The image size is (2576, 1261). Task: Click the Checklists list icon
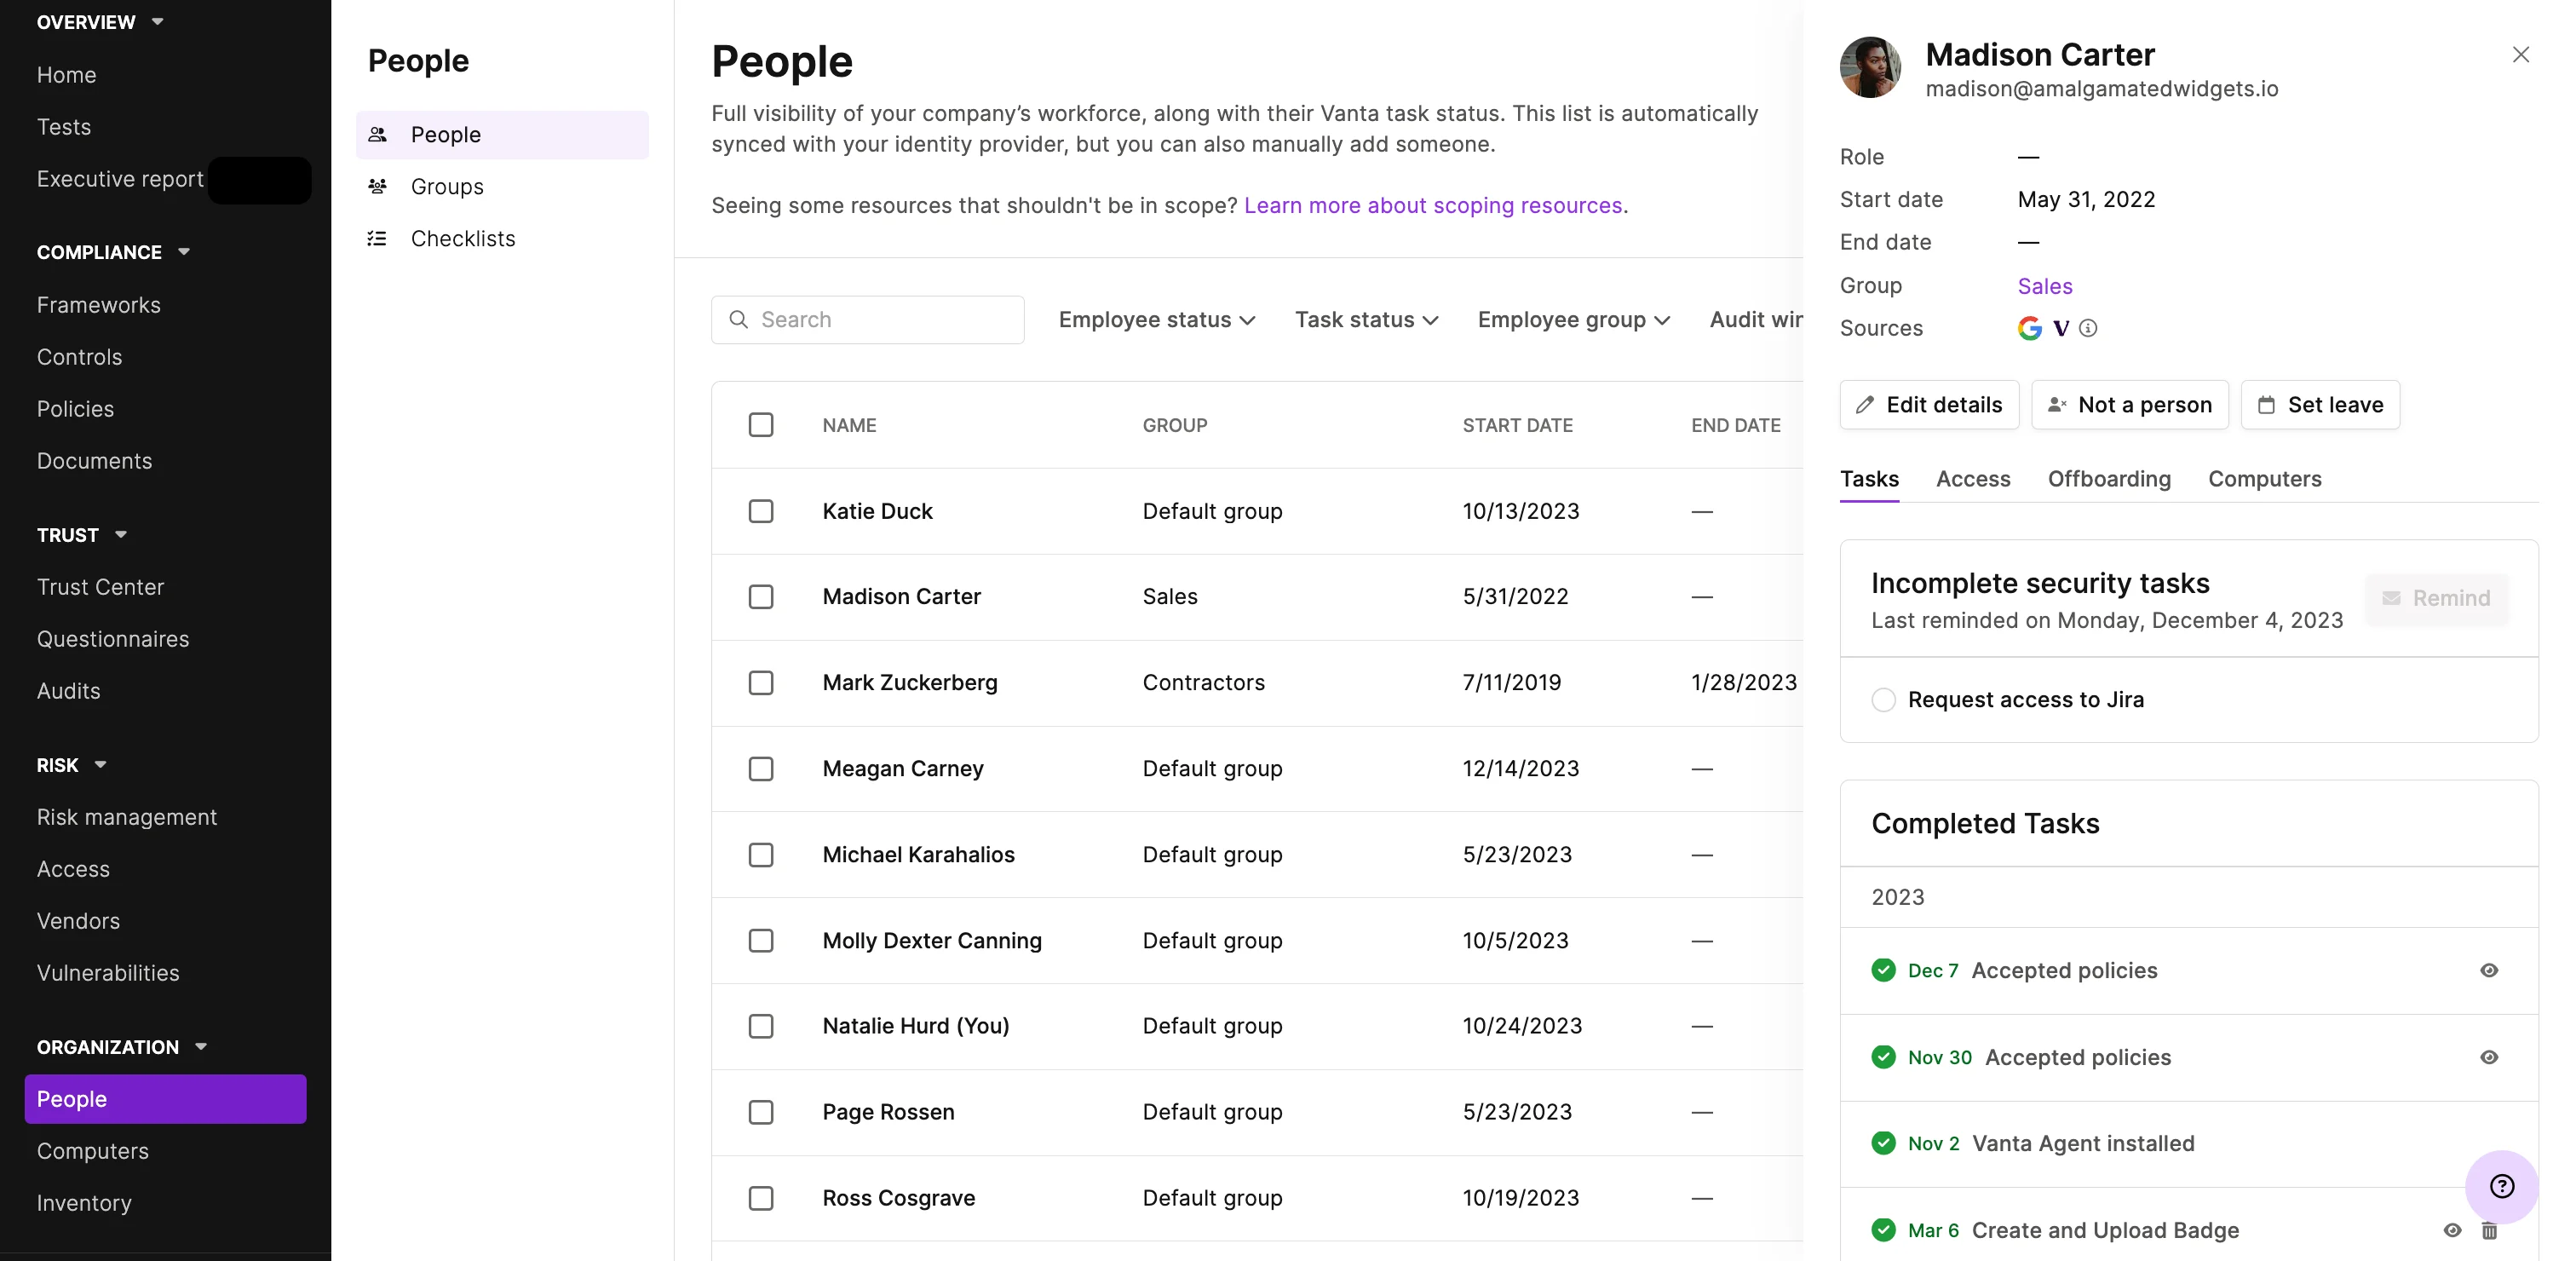pyautogui.click(x=377, y=239)
